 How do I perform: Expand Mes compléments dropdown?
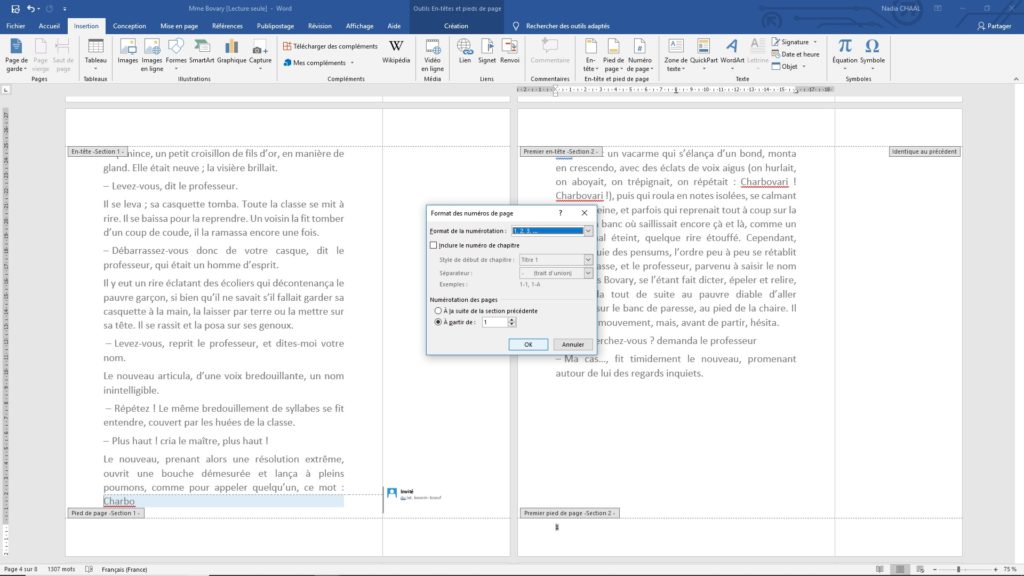click(352, 63)
